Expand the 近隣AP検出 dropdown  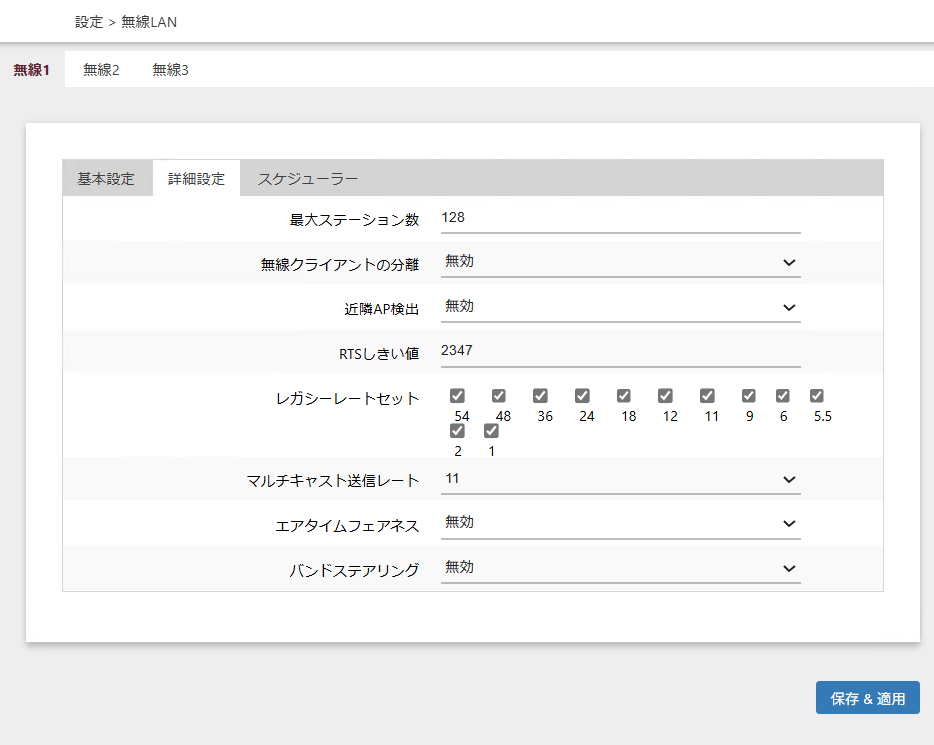click(620, 307)
